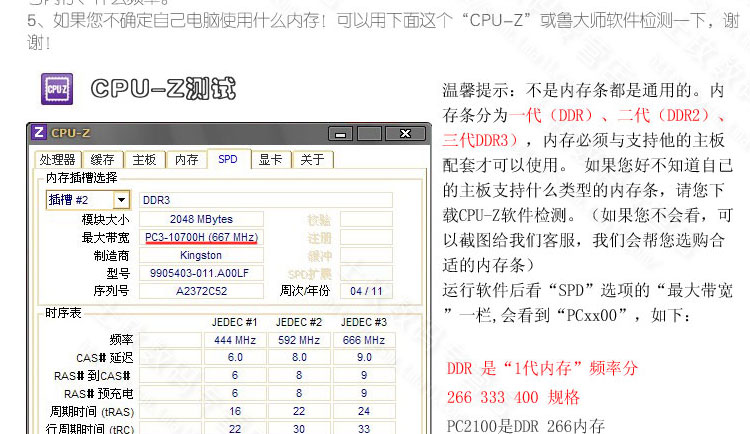Screen dimensions: 750x434
Task: Select the 主板 tab
Action: tap(144, 160)
